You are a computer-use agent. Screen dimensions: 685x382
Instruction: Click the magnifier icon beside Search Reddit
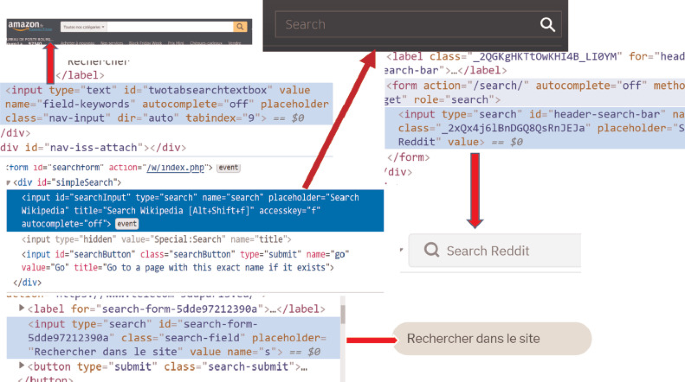pos(431,250)
